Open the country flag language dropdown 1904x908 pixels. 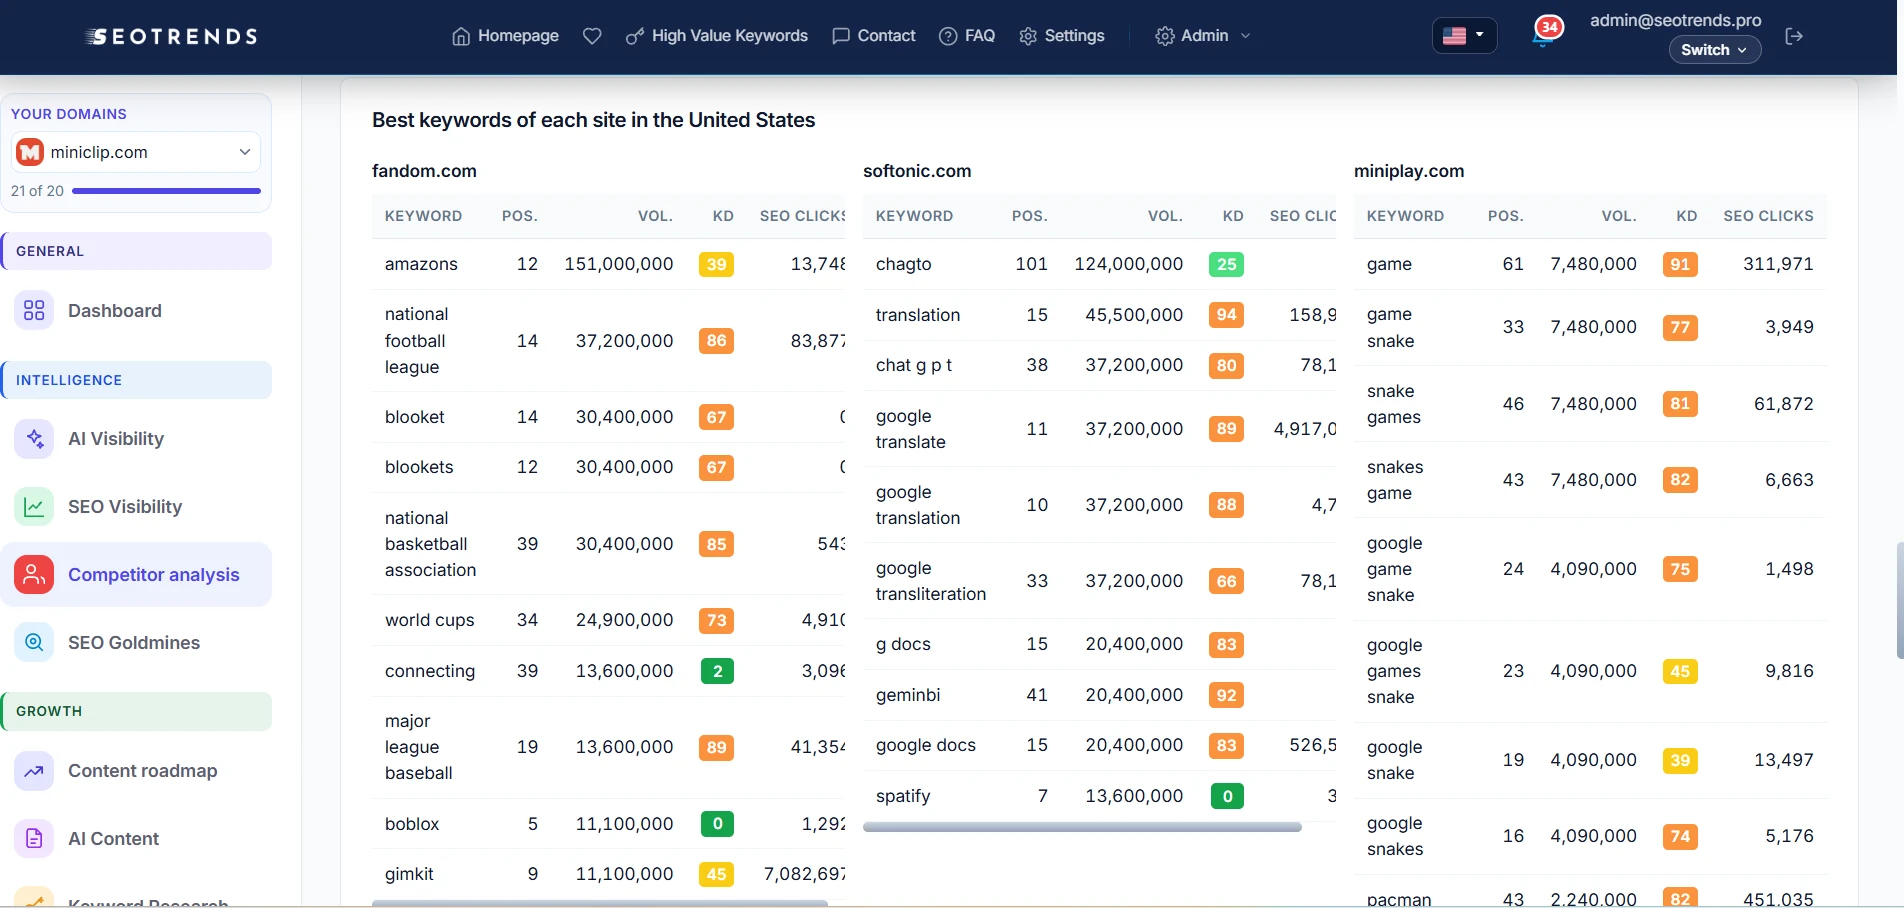pos(1464,36)
